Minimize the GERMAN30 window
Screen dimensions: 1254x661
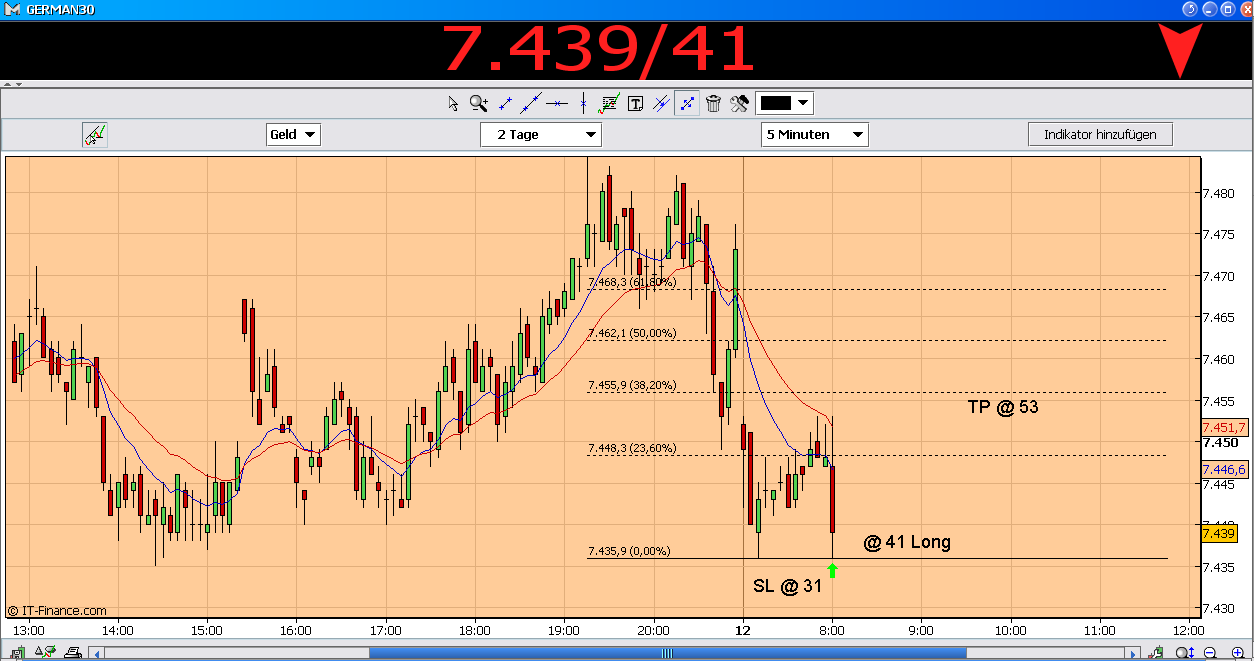click(1208, 8)
